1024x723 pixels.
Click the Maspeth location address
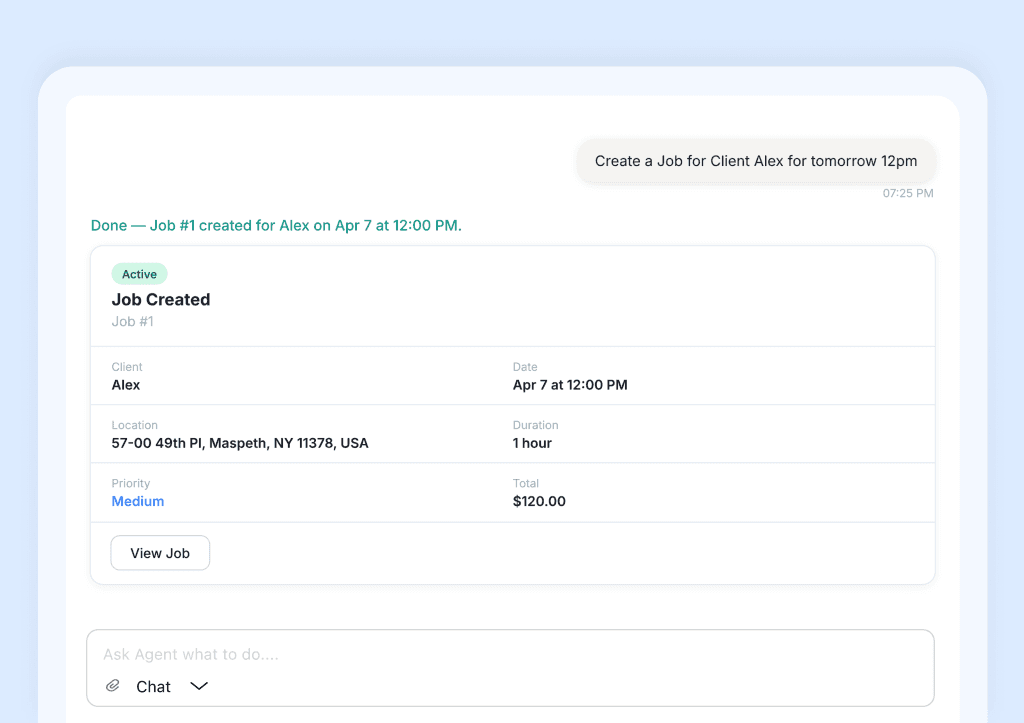pyautogui.click(x=239, y=443)
